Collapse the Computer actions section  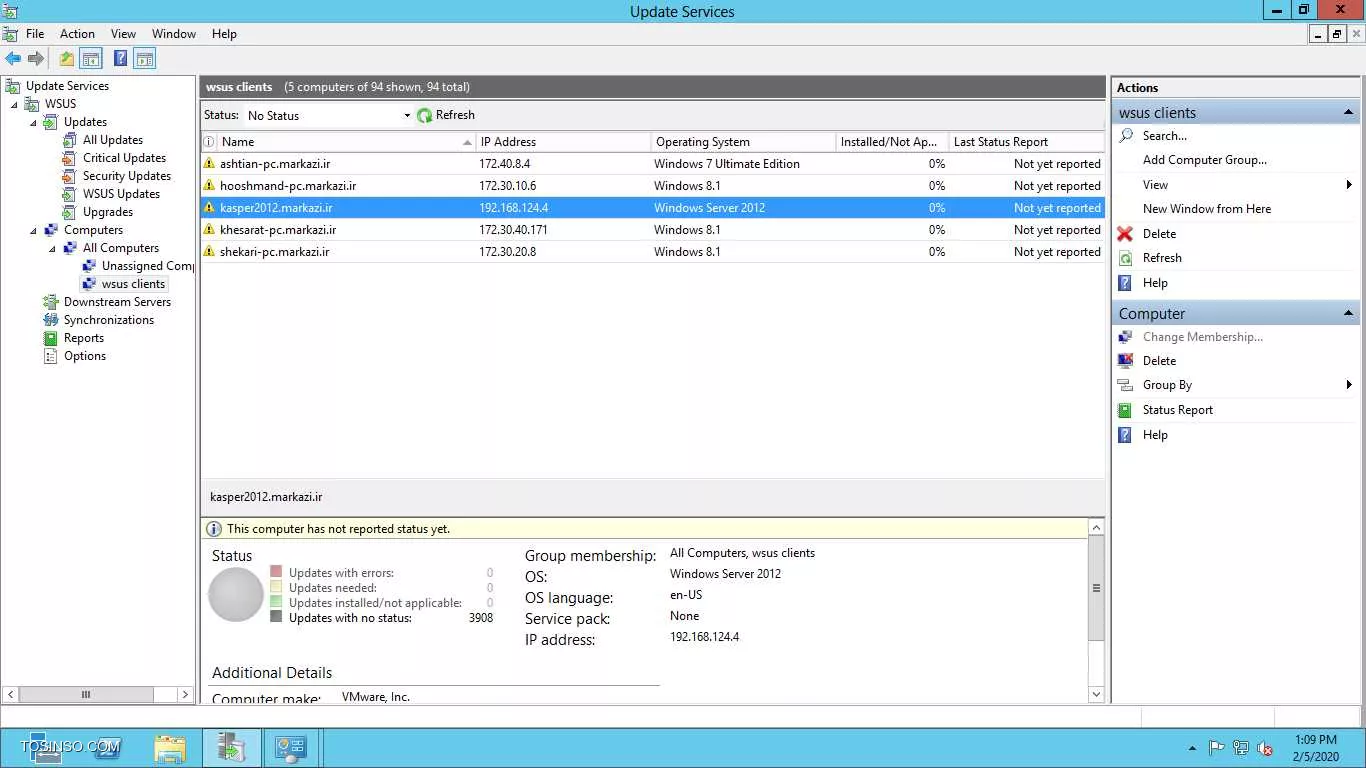tap(1348, 313)
